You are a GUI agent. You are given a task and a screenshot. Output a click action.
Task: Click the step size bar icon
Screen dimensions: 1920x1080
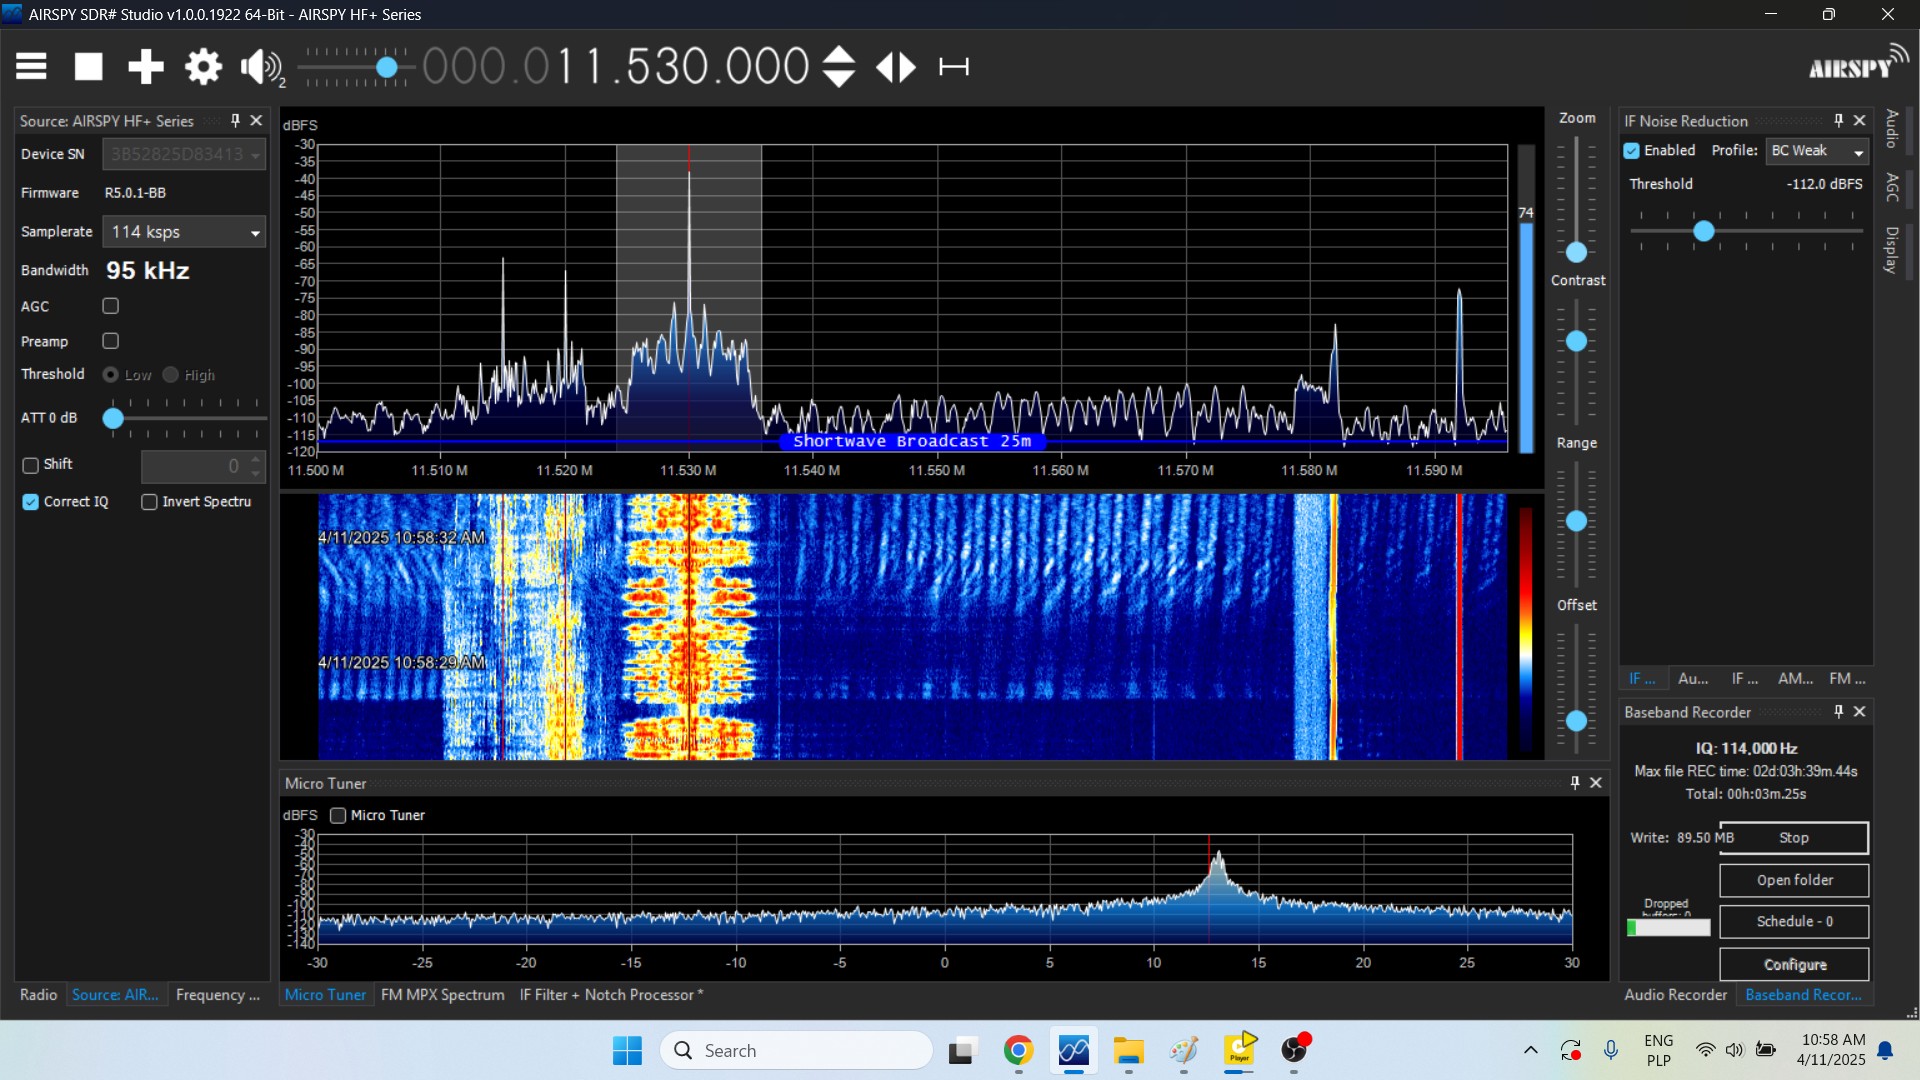[x=954, y=67]
